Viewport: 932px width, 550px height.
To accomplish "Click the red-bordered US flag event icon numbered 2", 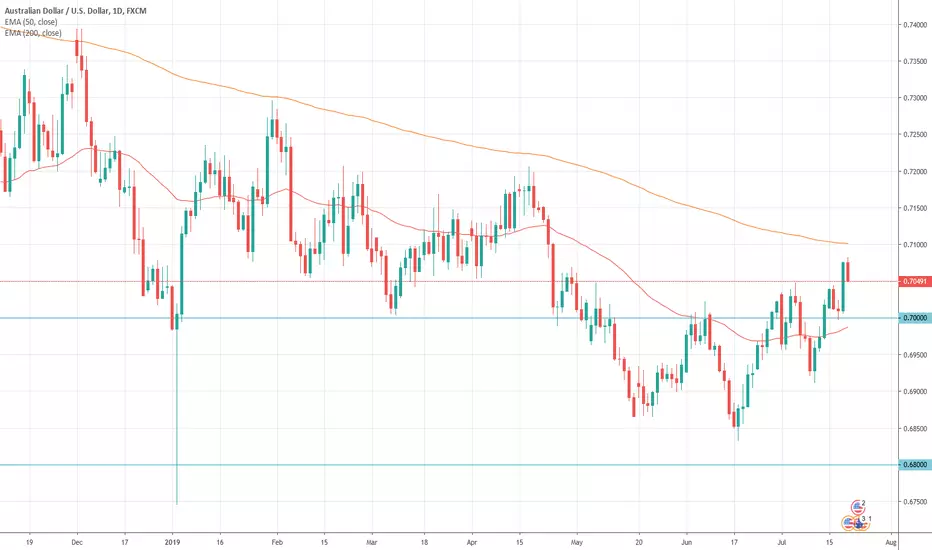I will point(858,507).
